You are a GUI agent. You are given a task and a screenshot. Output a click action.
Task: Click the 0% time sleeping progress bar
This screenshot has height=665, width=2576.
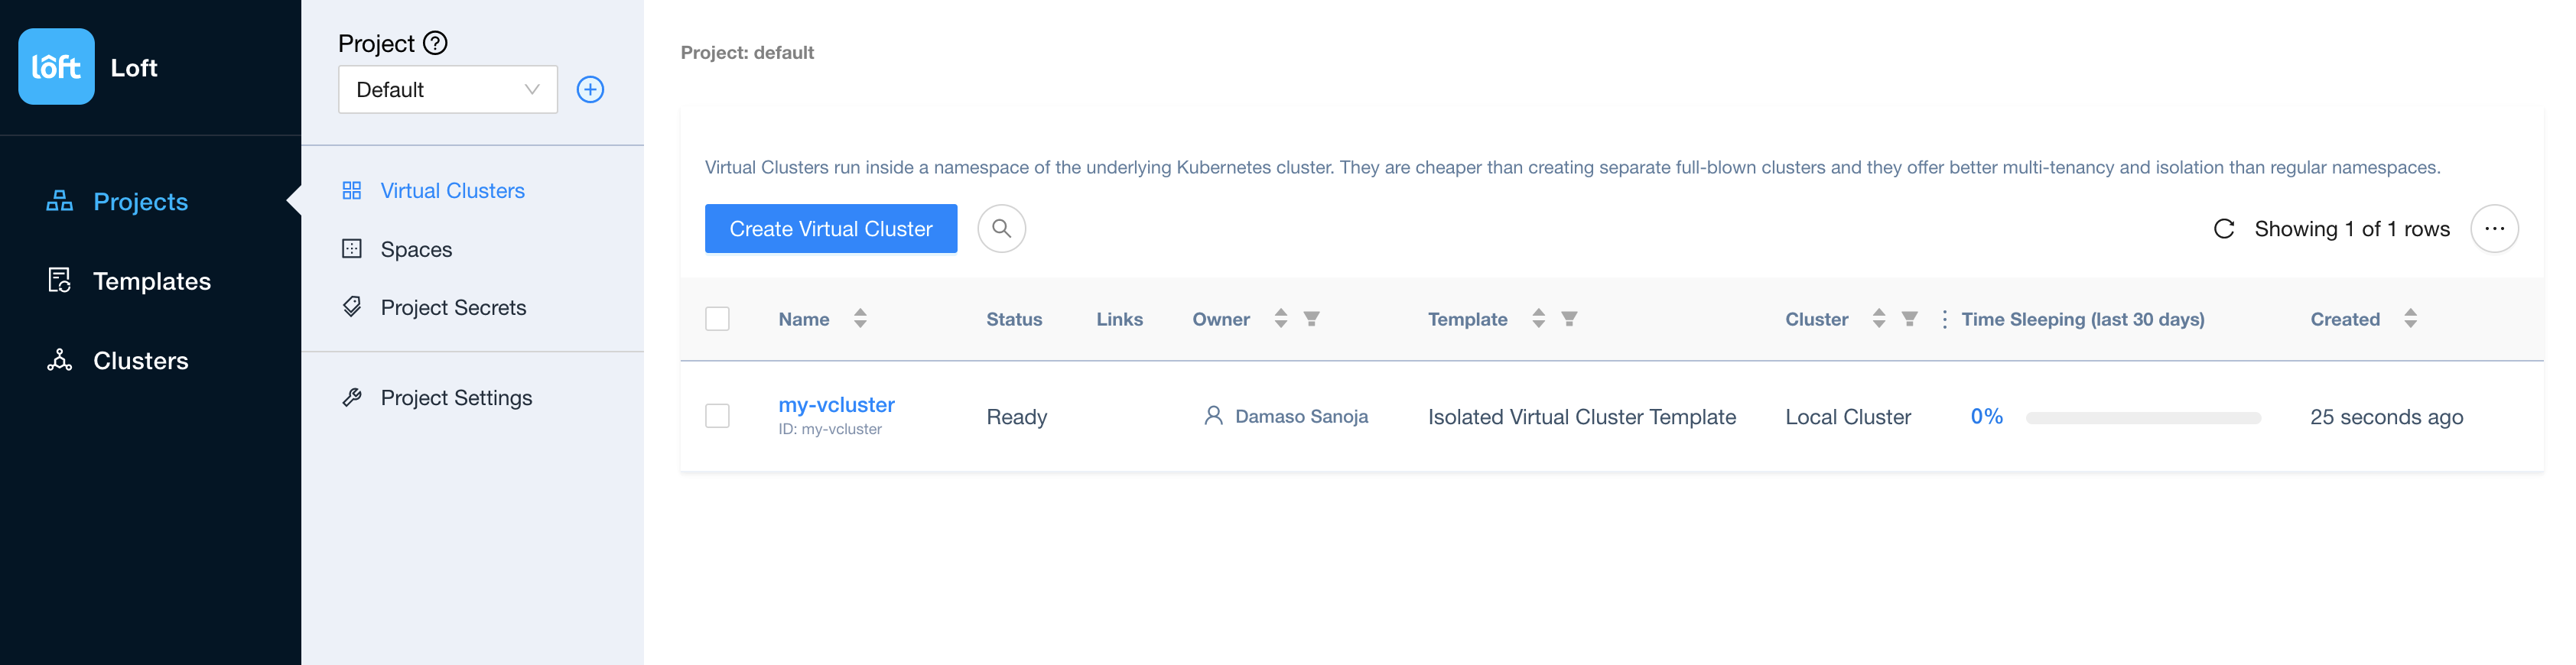pos(2143,418)
